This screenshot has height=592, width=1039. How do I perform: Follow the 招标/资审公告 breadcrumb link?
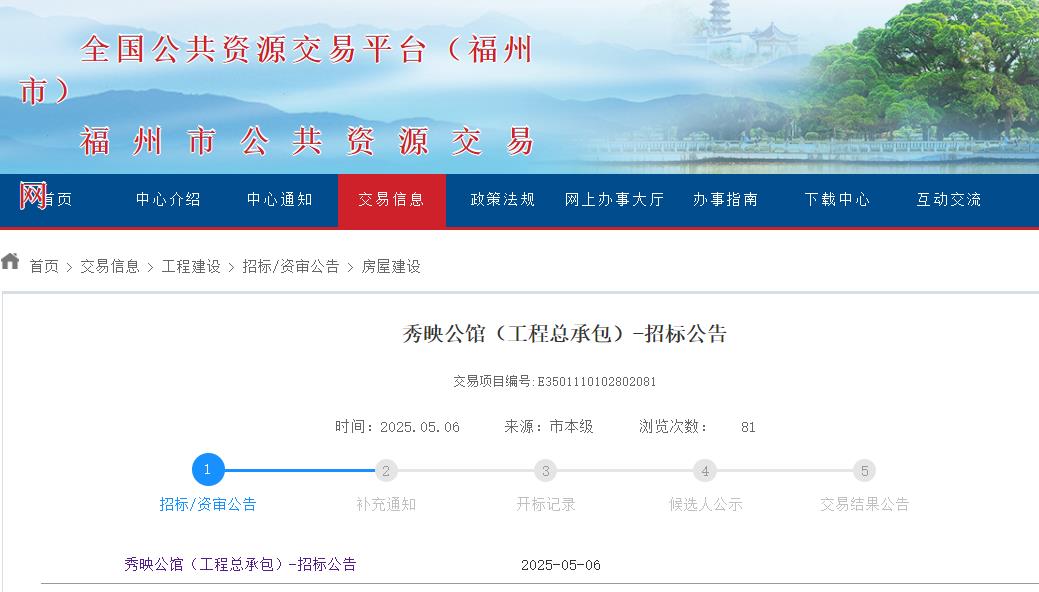[291, 266]
